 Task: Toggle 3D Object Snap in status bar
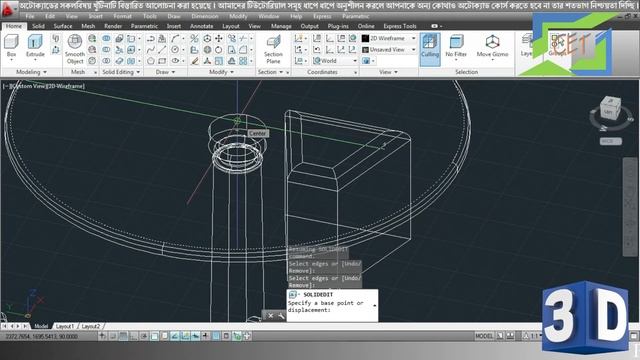pos(164,336)
